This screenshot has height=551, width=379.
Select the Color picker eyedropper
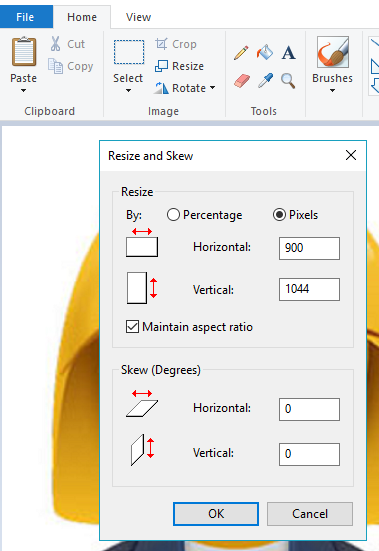265,80
